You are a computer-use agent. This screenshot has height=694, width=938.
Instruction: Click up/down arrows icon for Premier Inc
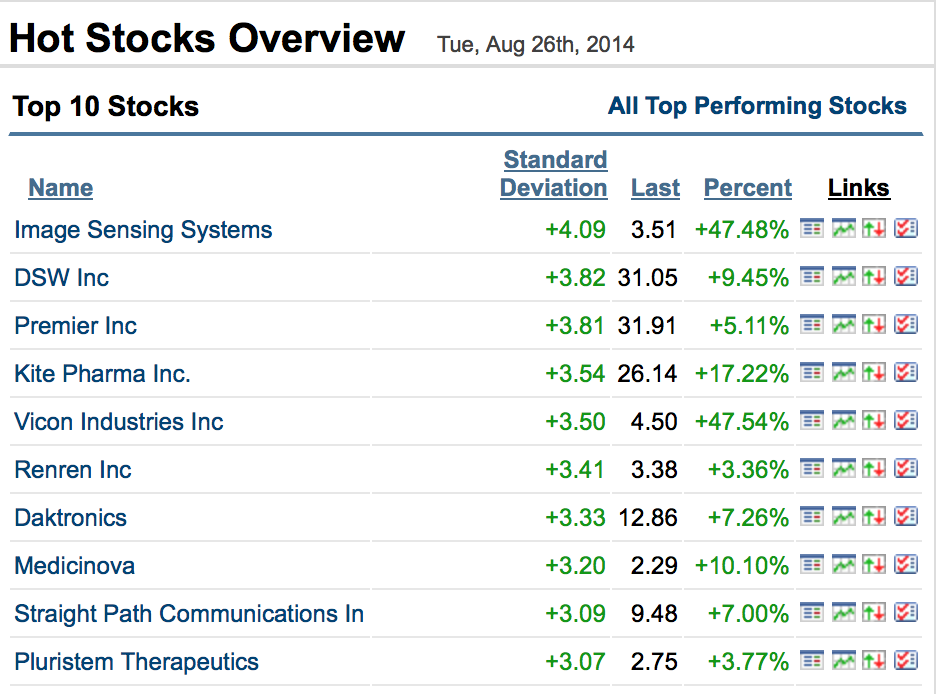coord(874,324)
